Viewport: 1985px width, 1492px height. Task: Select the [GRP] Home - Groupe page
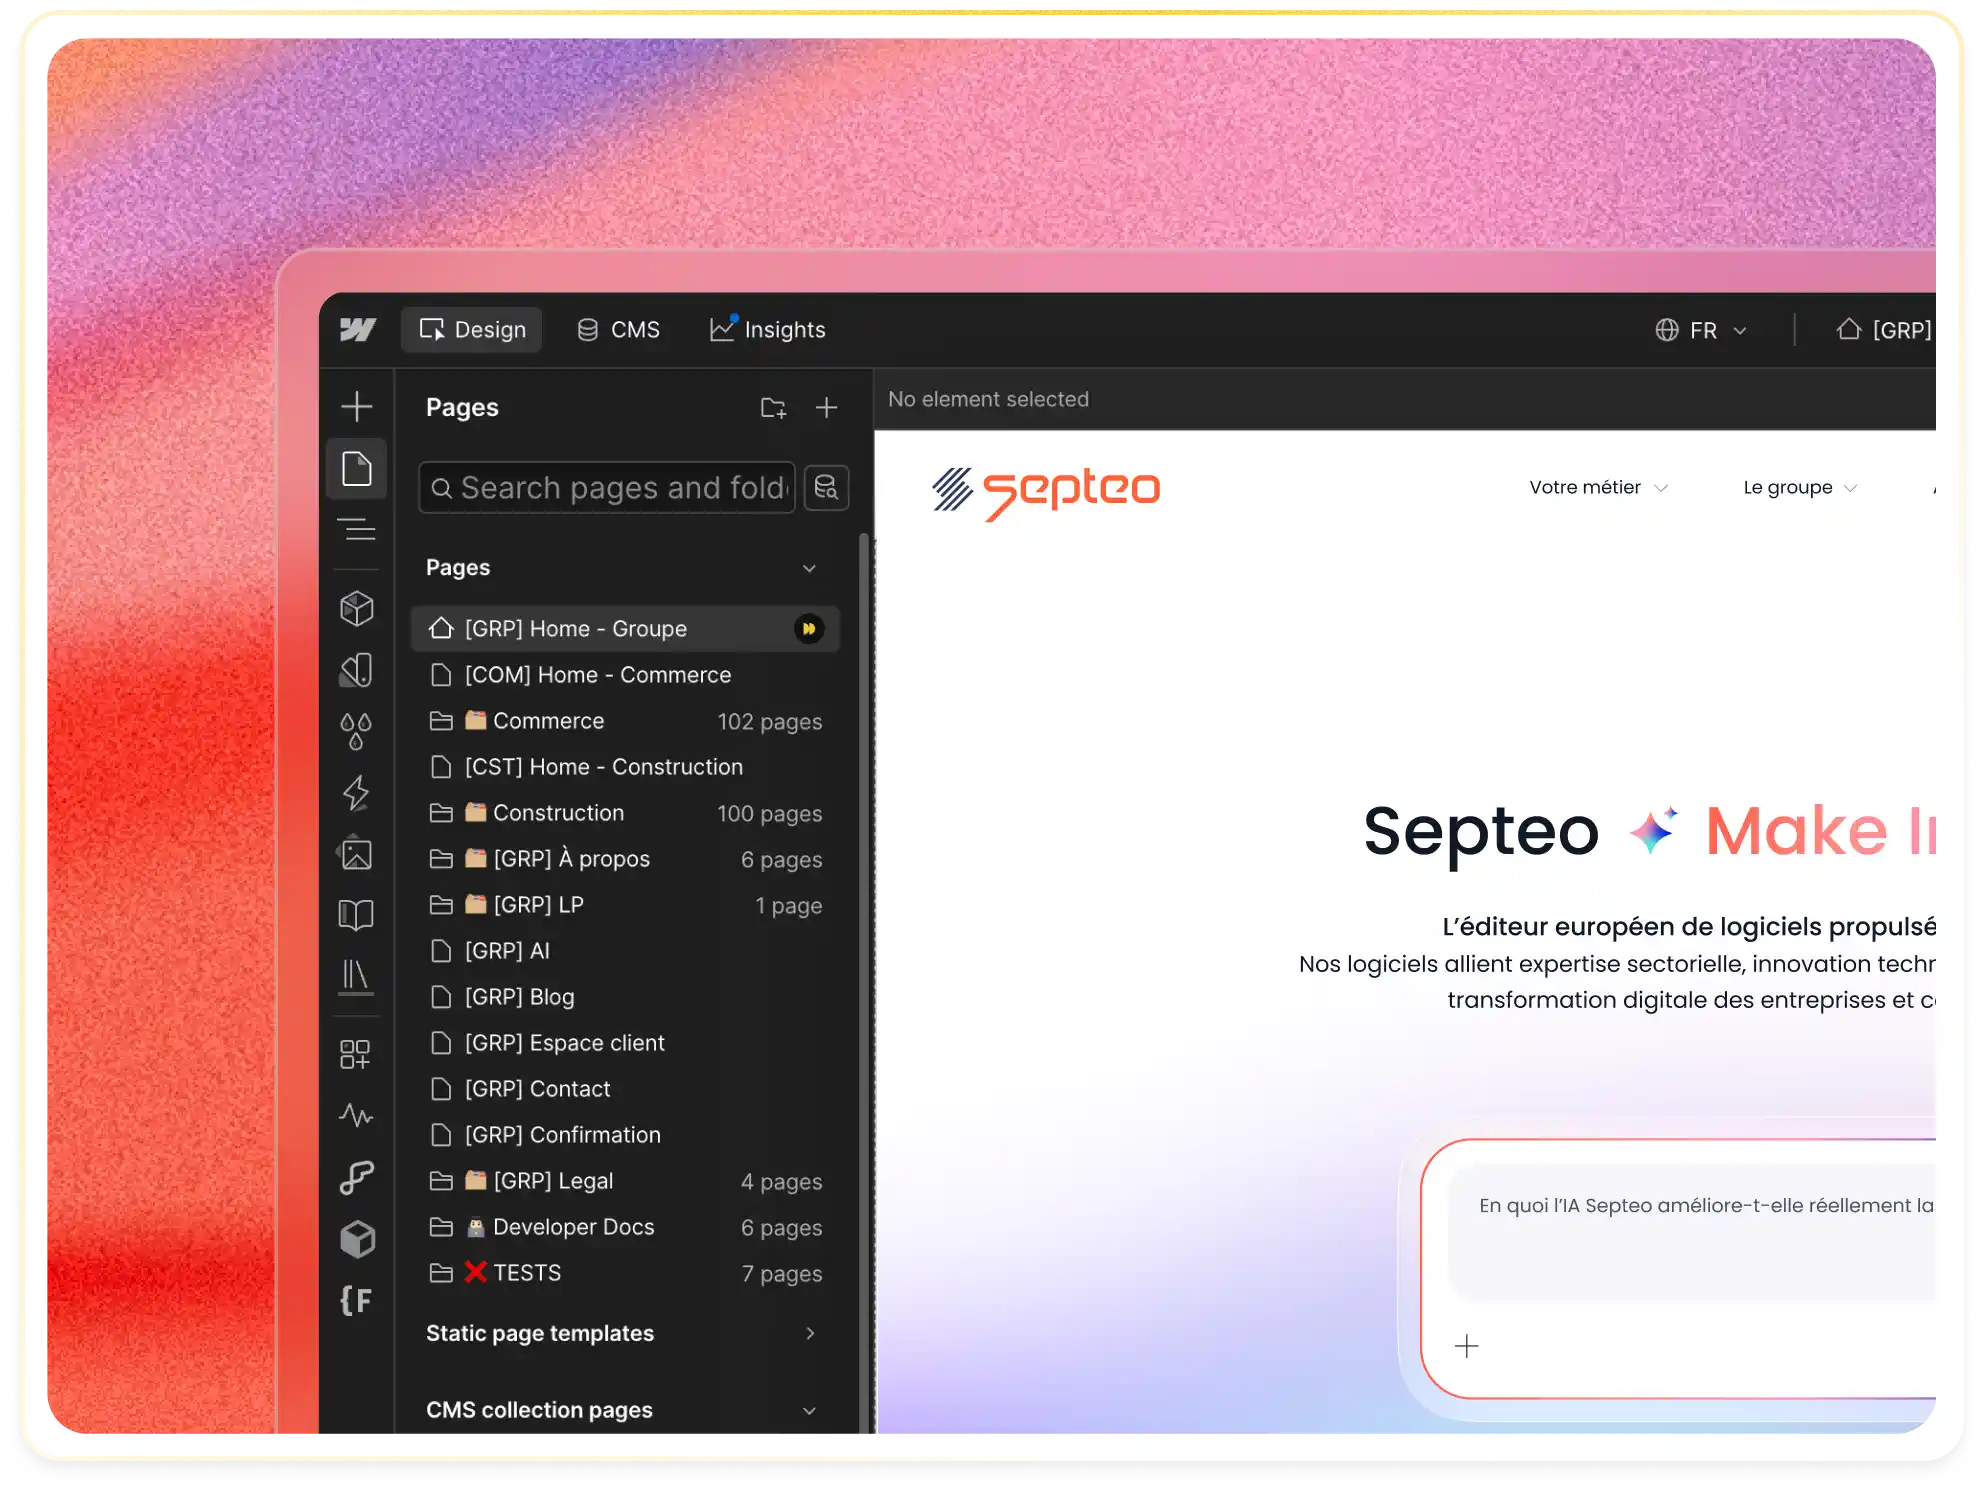(625, 629)
